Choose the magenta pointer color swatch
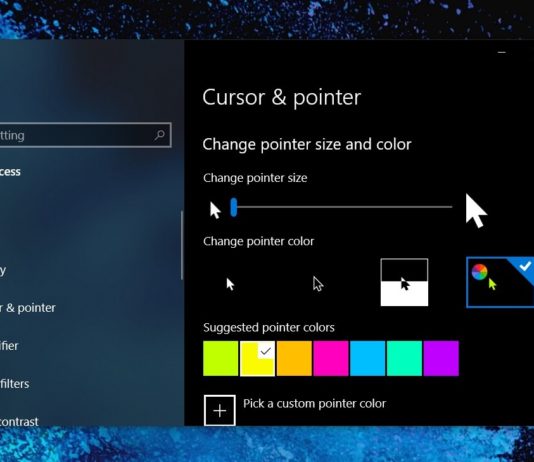Screen dimensions: 534x462 [x=331, y=359]
